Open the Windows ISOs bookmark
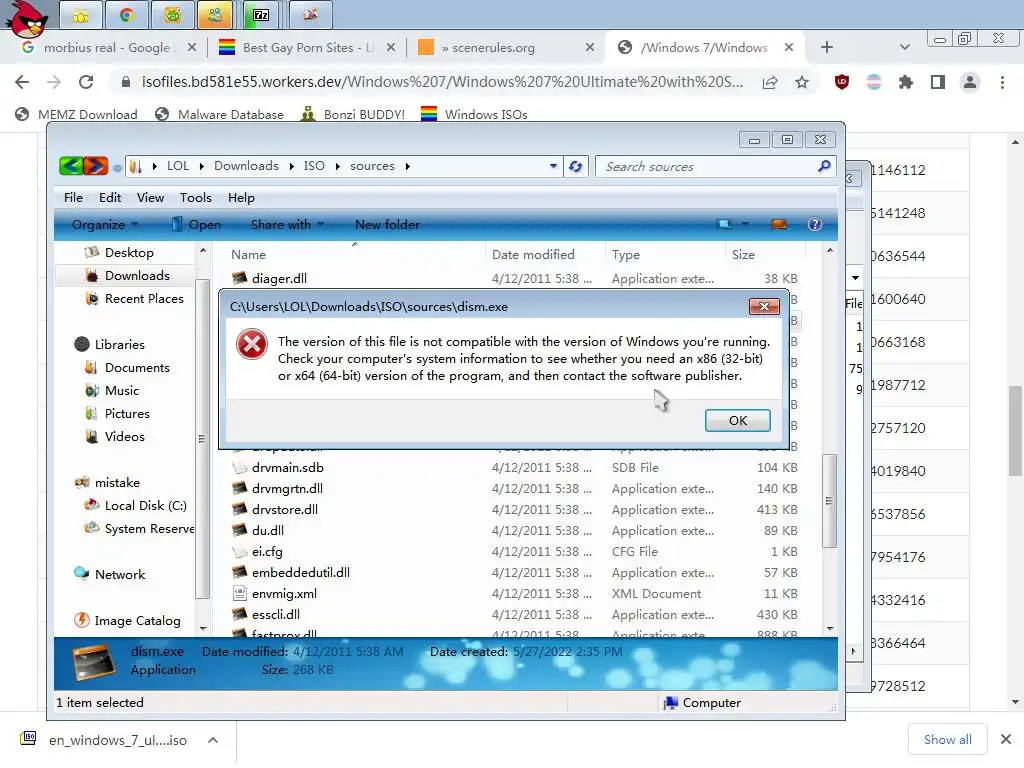1024x768 pixels. click(475, 114)
